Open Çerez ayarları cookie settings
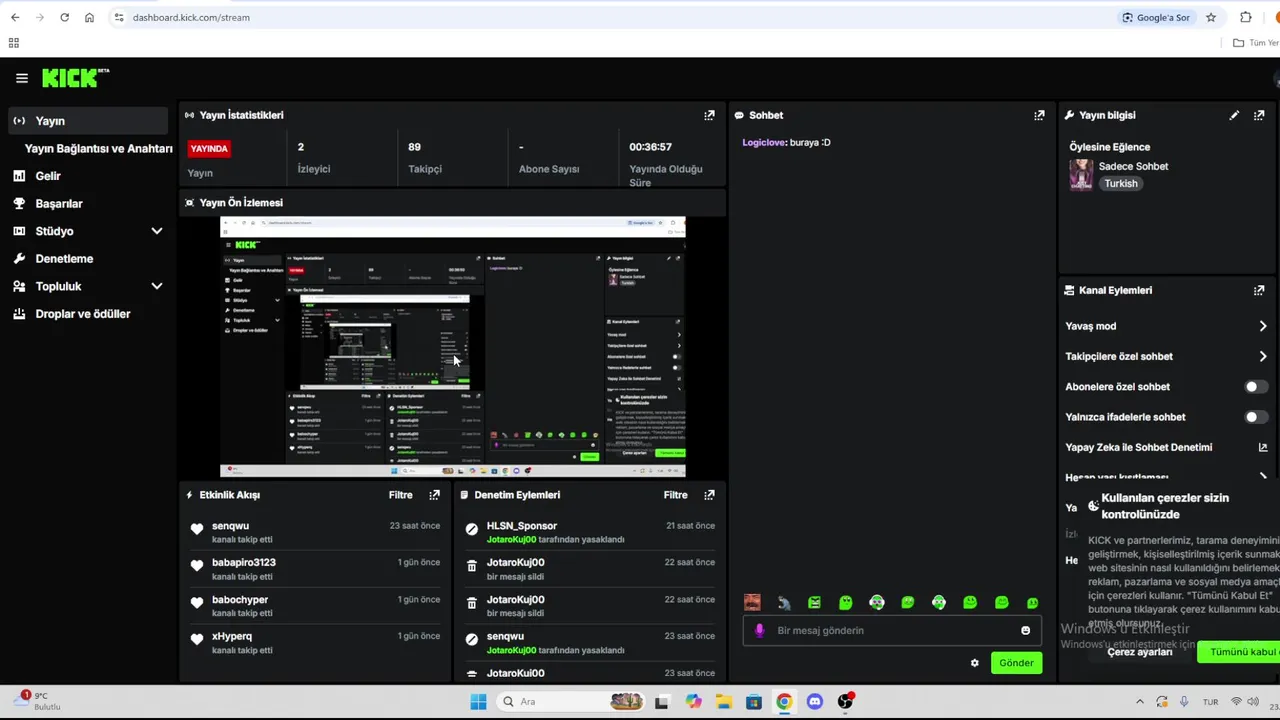The image size is (1280, 720). (1139, 652)
